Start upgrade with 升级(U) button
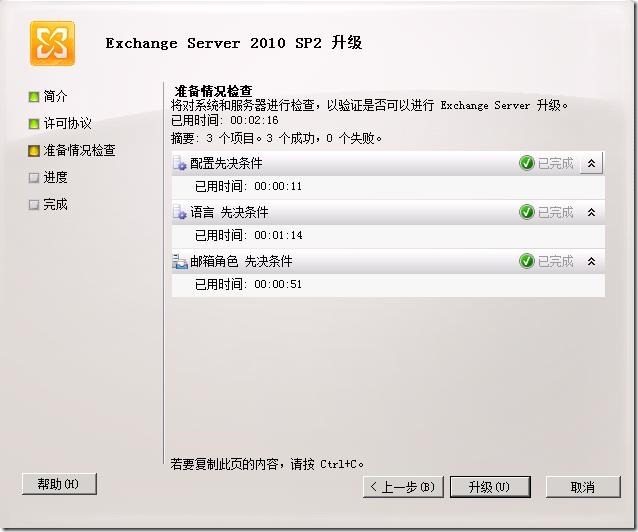638x532 pixels. click(x=490, y=487)
